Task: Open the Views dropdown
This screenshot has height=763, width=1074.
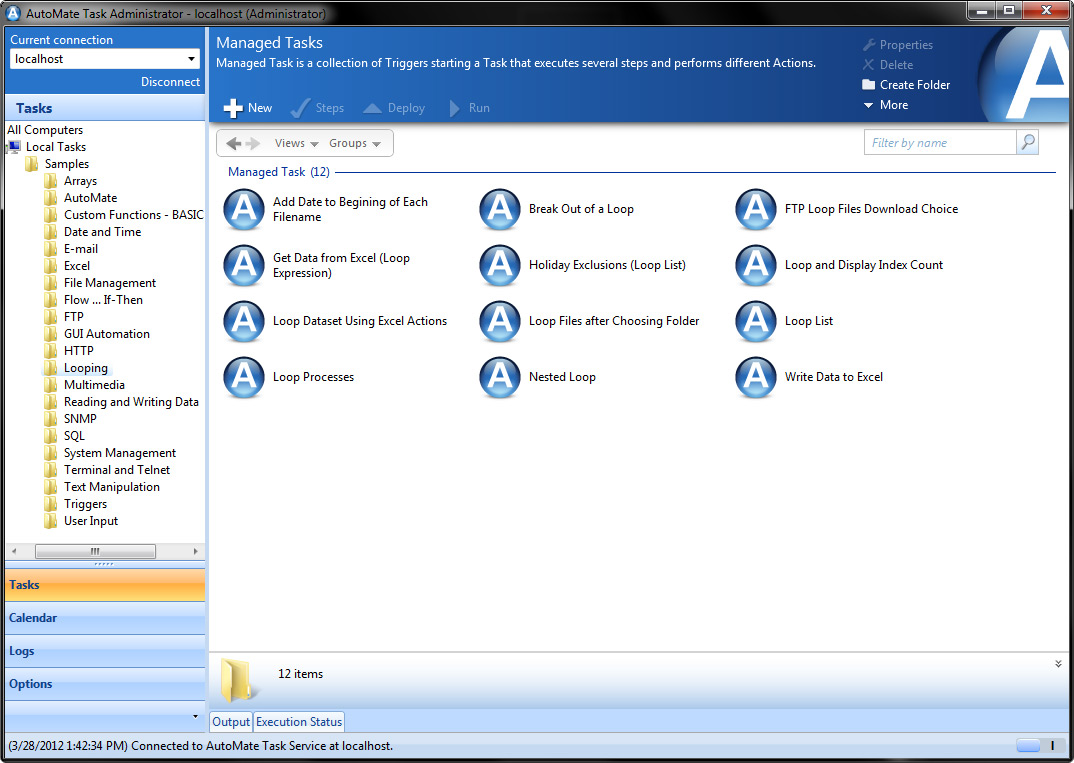Action: pyautogui.click(x=297, y=143)
